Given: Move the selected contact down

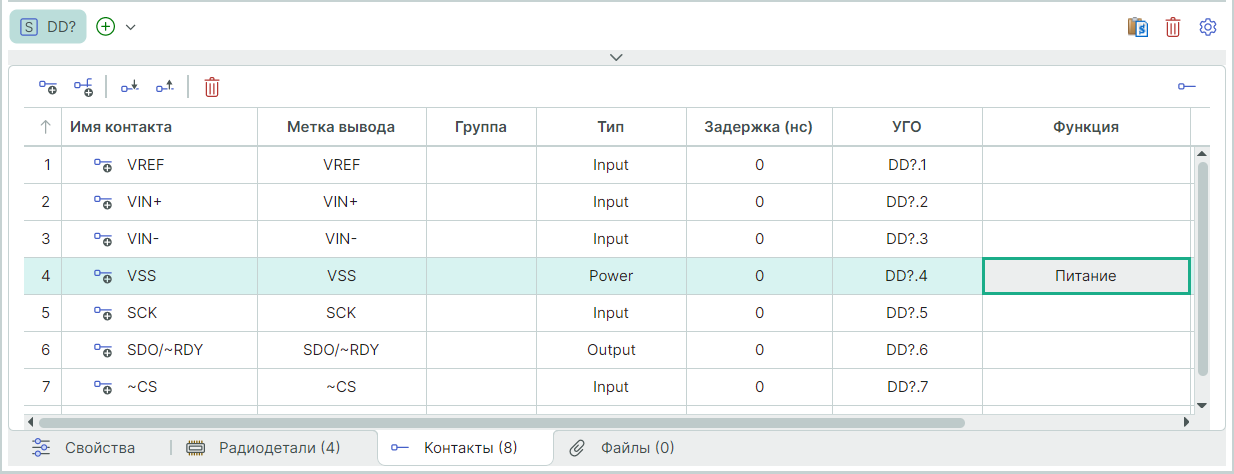Looking at the screenshot, I should click(129, 87).
